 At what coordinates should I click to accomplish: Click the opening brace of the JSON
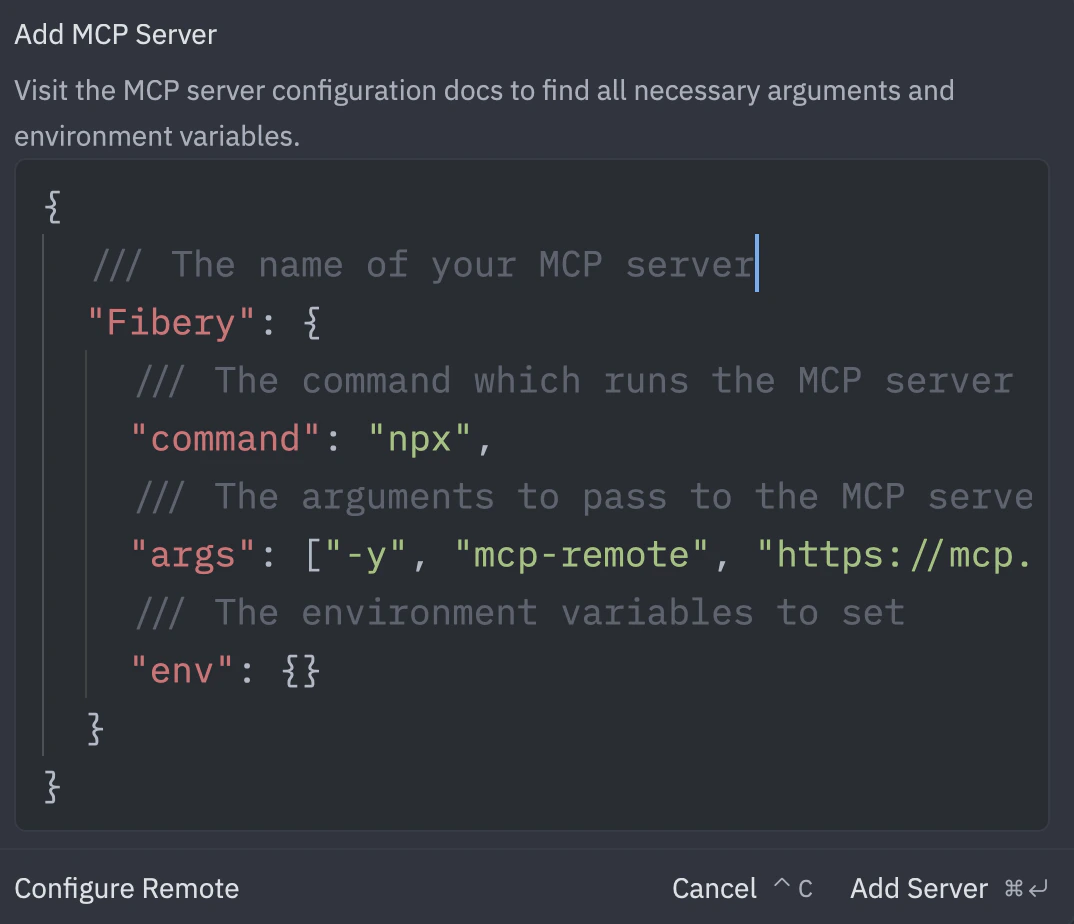[x=50, y=206]
